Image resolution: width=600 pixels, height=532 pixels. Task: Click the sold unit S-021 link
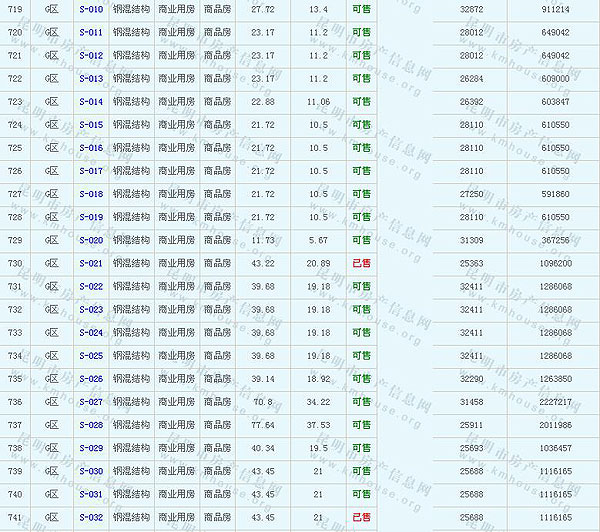(x=90, y=264)
